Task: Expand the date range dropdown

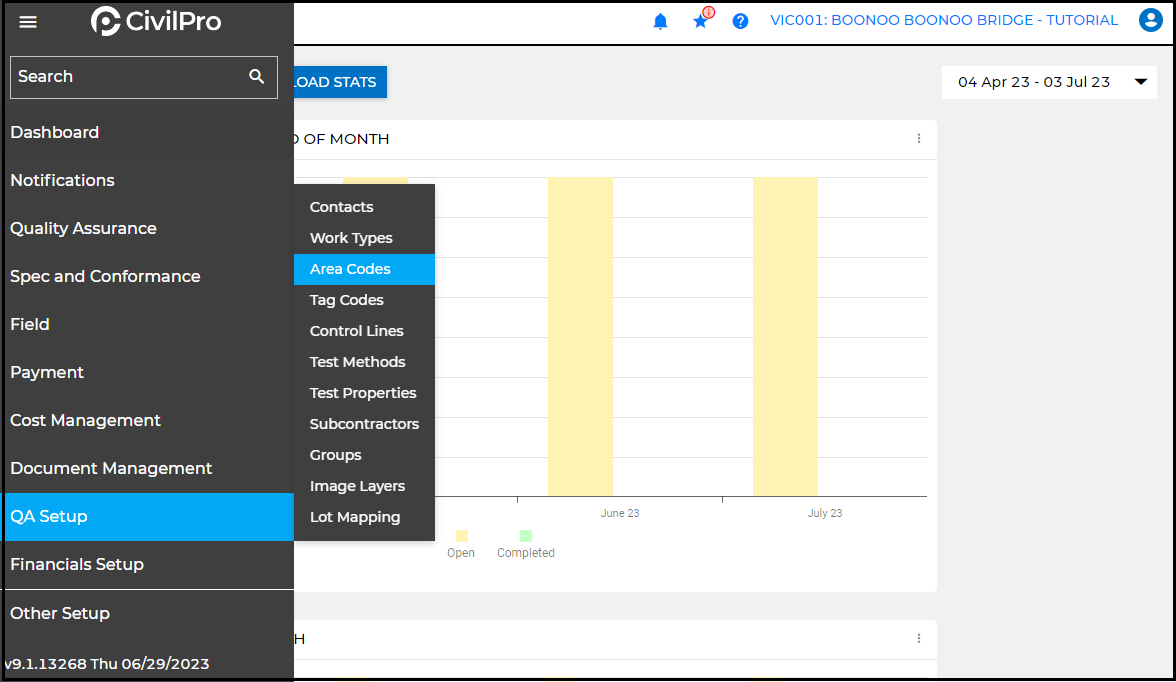Action: click(x=1140, y=82)
